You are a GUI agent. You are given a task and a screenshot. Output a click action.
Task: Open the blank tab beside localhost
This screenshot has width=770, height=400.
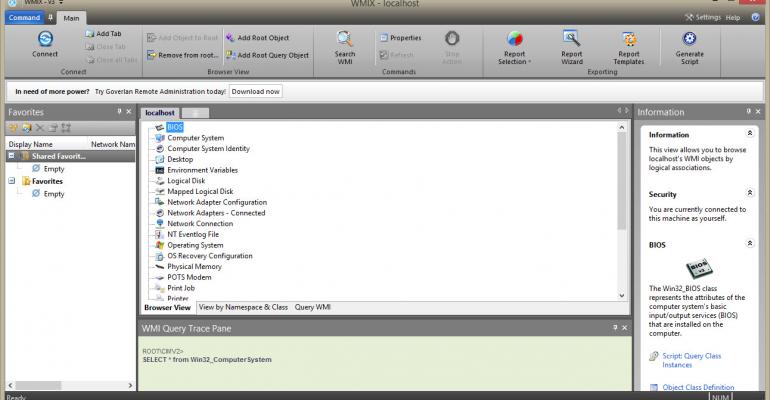pos(195,113)
